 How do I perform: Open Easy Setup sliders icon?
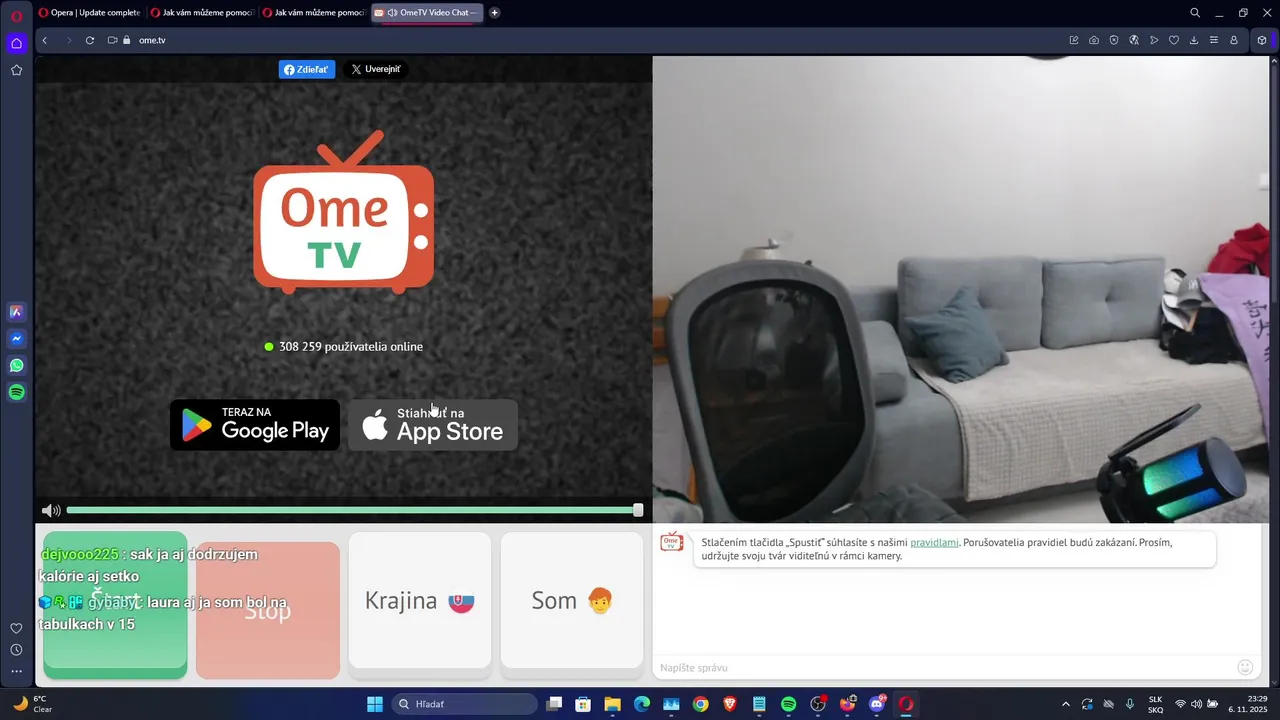pos(1214,40)
